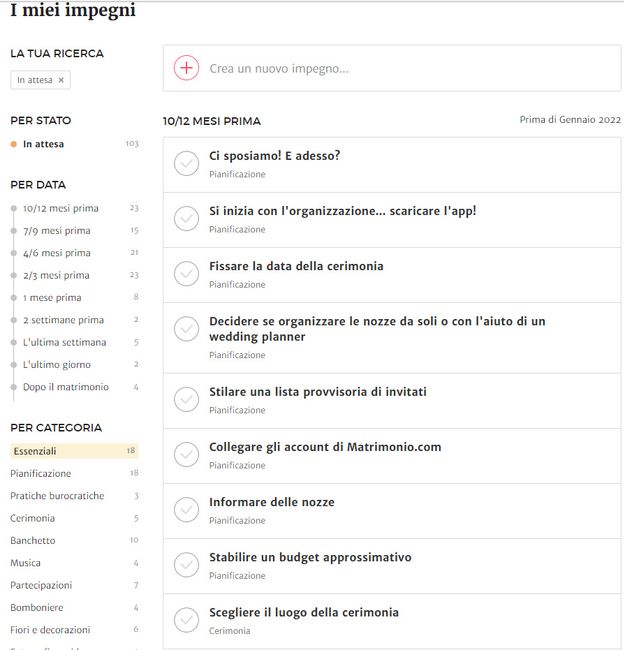
Task: Check 'Collegare gli account di Matrimonio.com' circle
Action: click(186, 454)
